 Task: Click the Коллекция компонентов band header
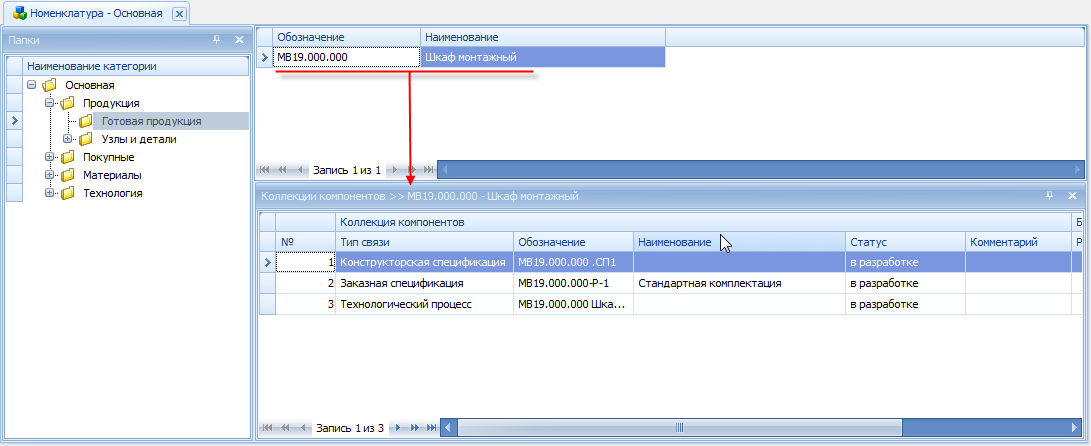[x=703, y=222]
